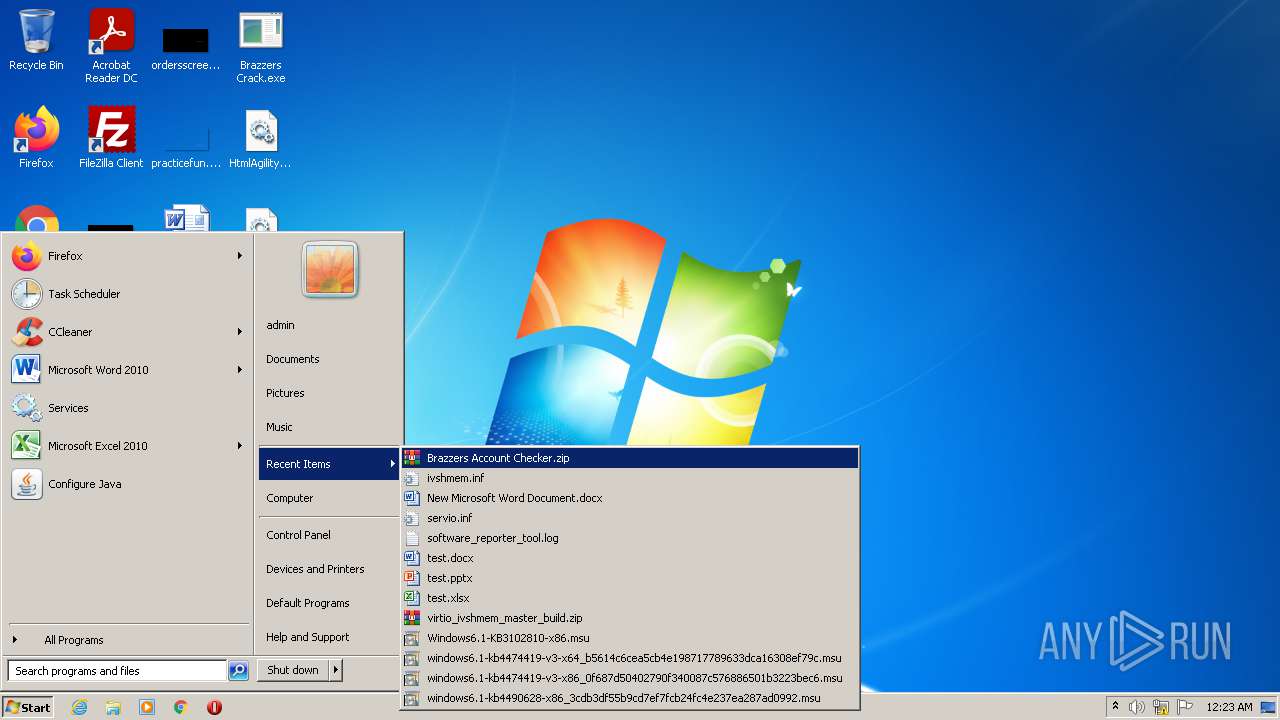Open windows6.1-kb4474419-v3-x86 msu recent item
This screenshot has height=720, width=1280.
pyautogui.click(x=630, y=678)
